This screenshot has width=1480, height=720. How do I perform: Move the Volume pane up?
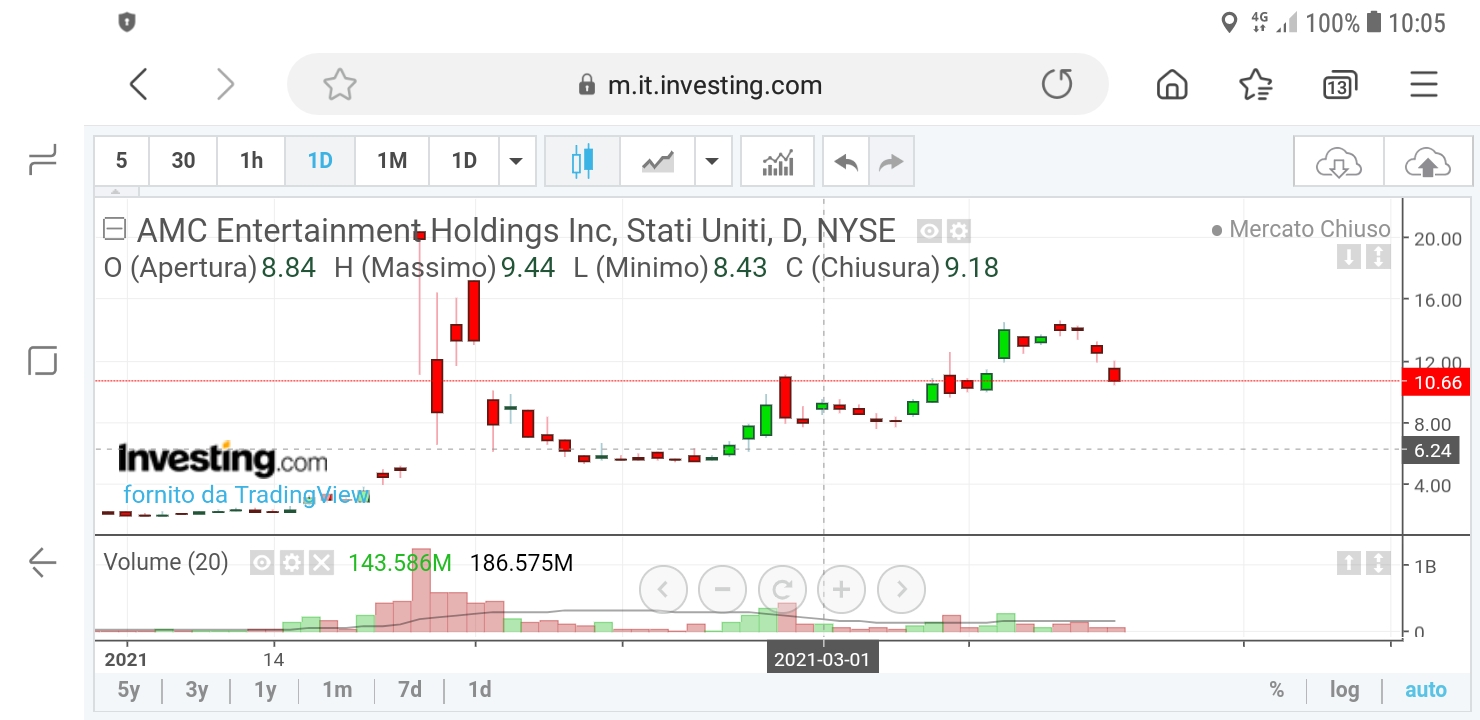click(x=1349, y=563)
